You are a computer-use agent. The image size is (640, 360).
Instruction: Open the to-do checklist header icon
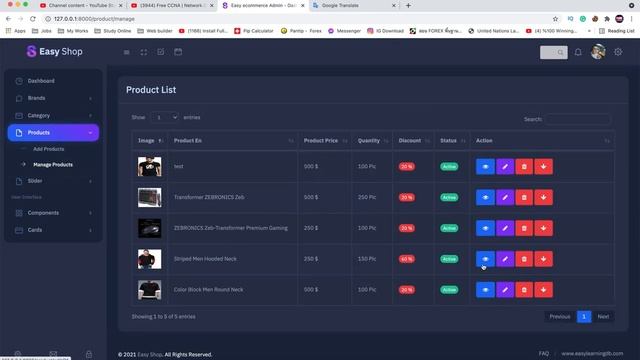(161, 52)
